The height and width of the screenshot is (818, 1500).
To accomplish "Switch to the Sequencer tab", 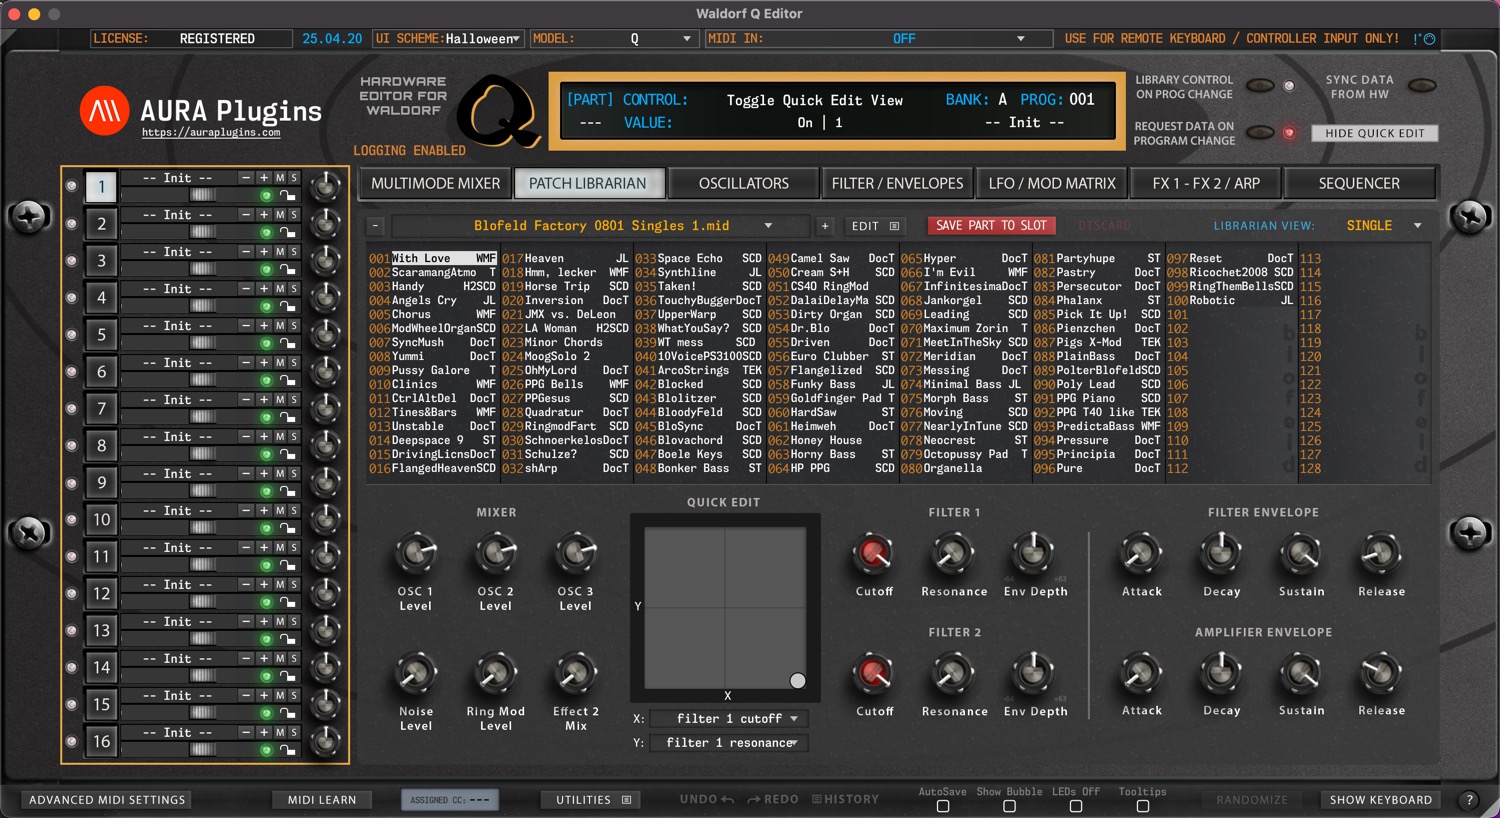I will tap(1359, 183).
